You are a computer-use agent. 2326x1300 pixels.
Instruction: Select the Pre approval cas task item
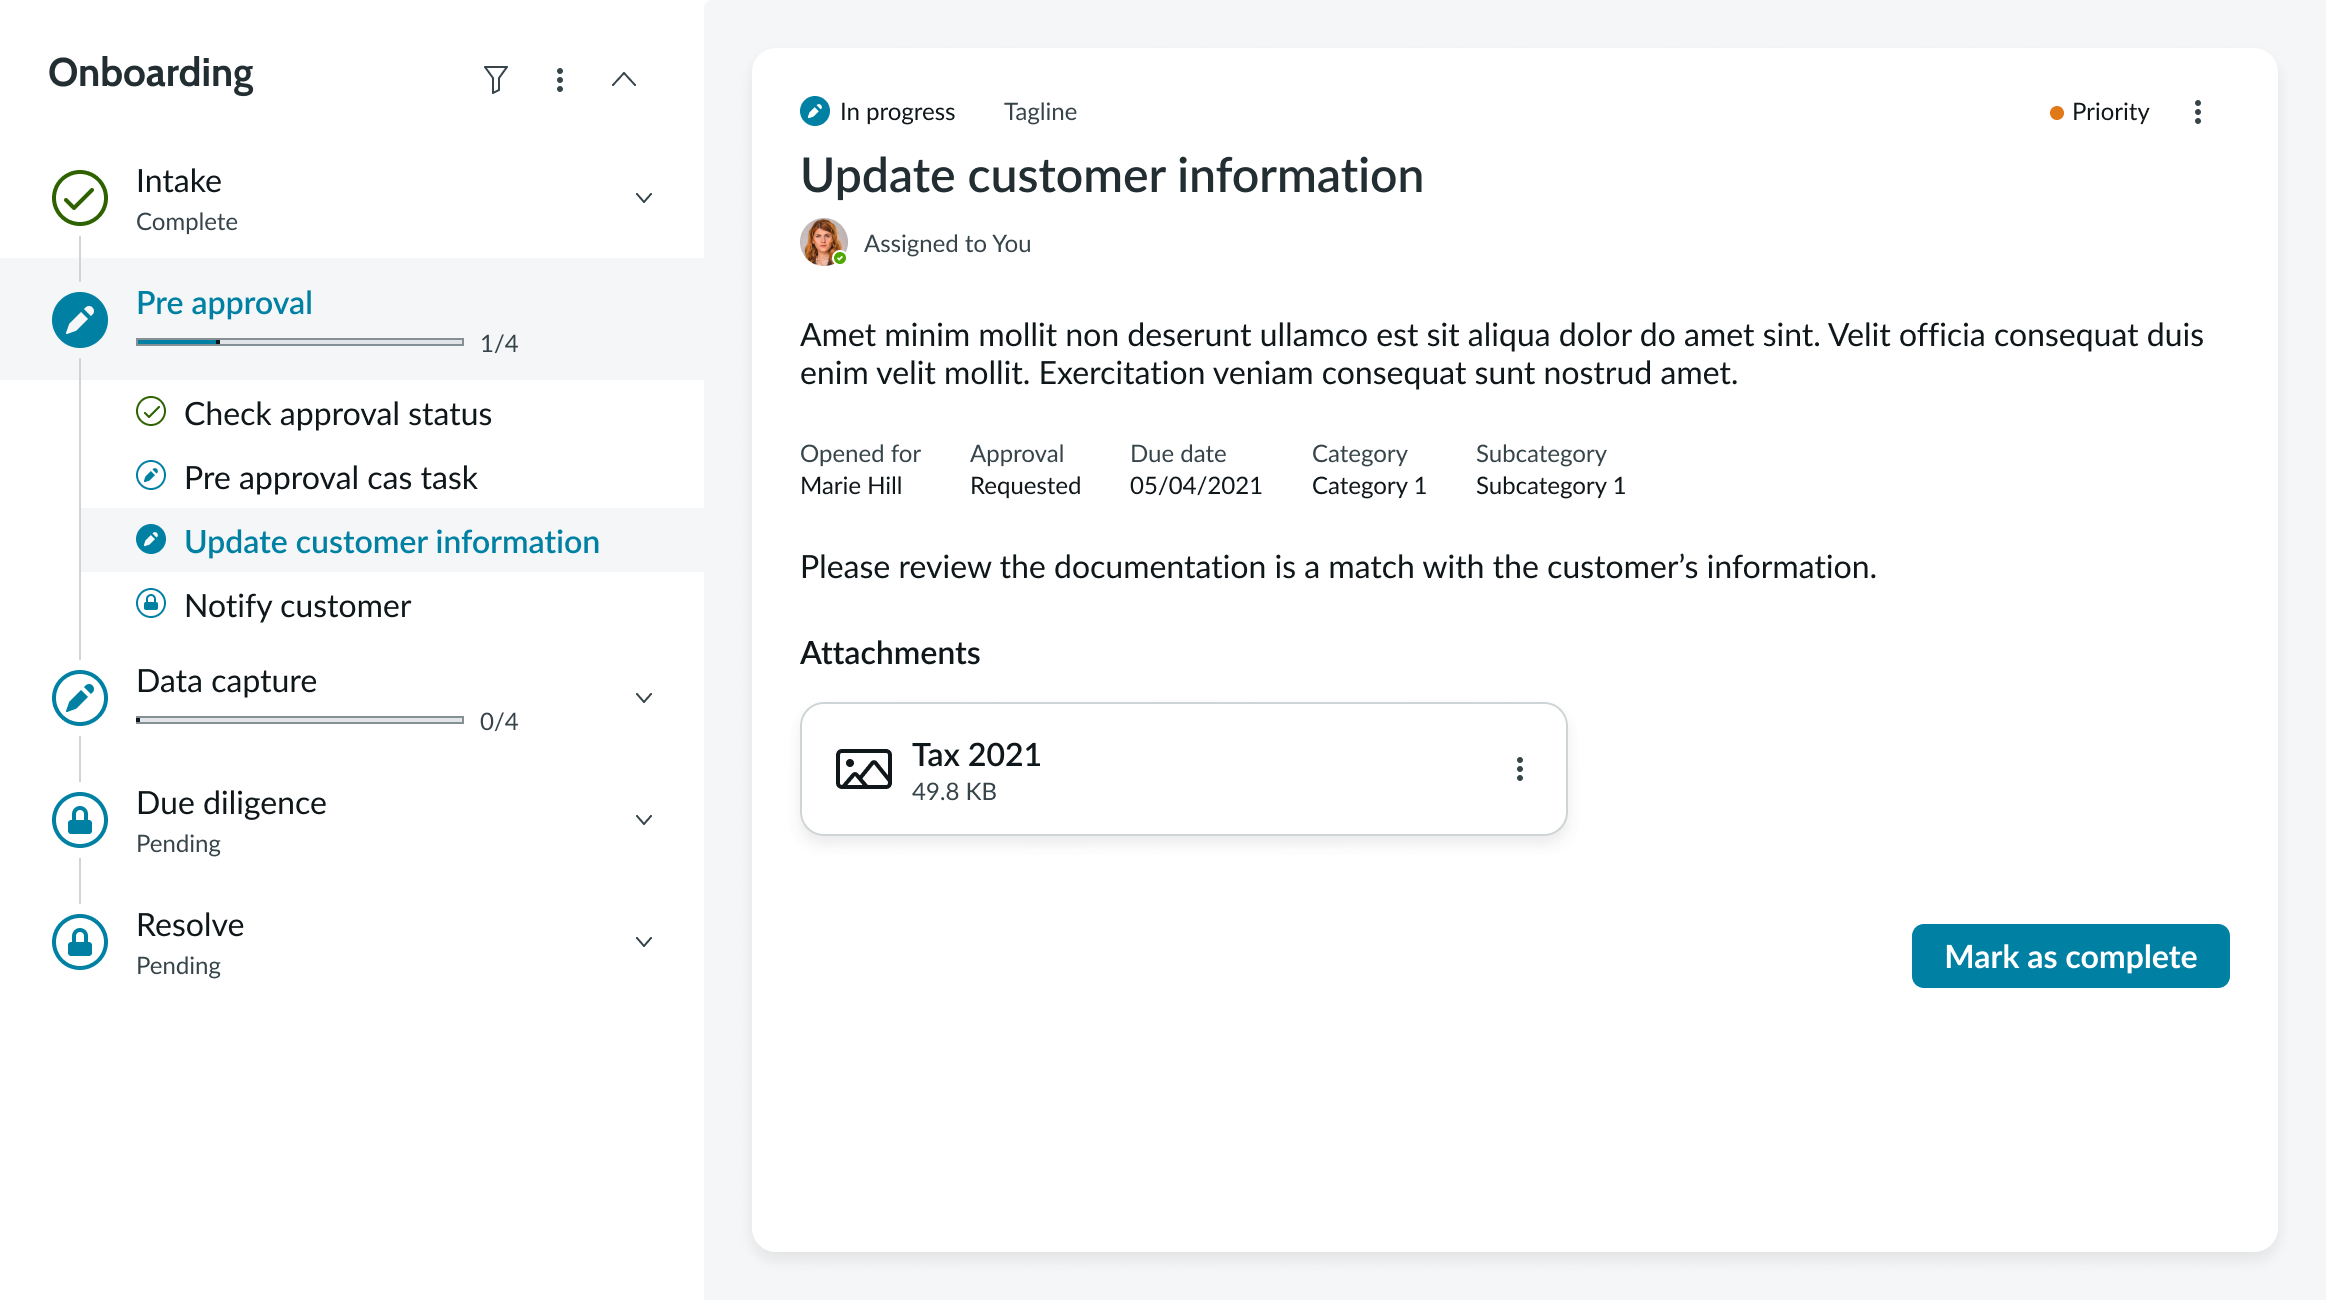coord(331,477)
